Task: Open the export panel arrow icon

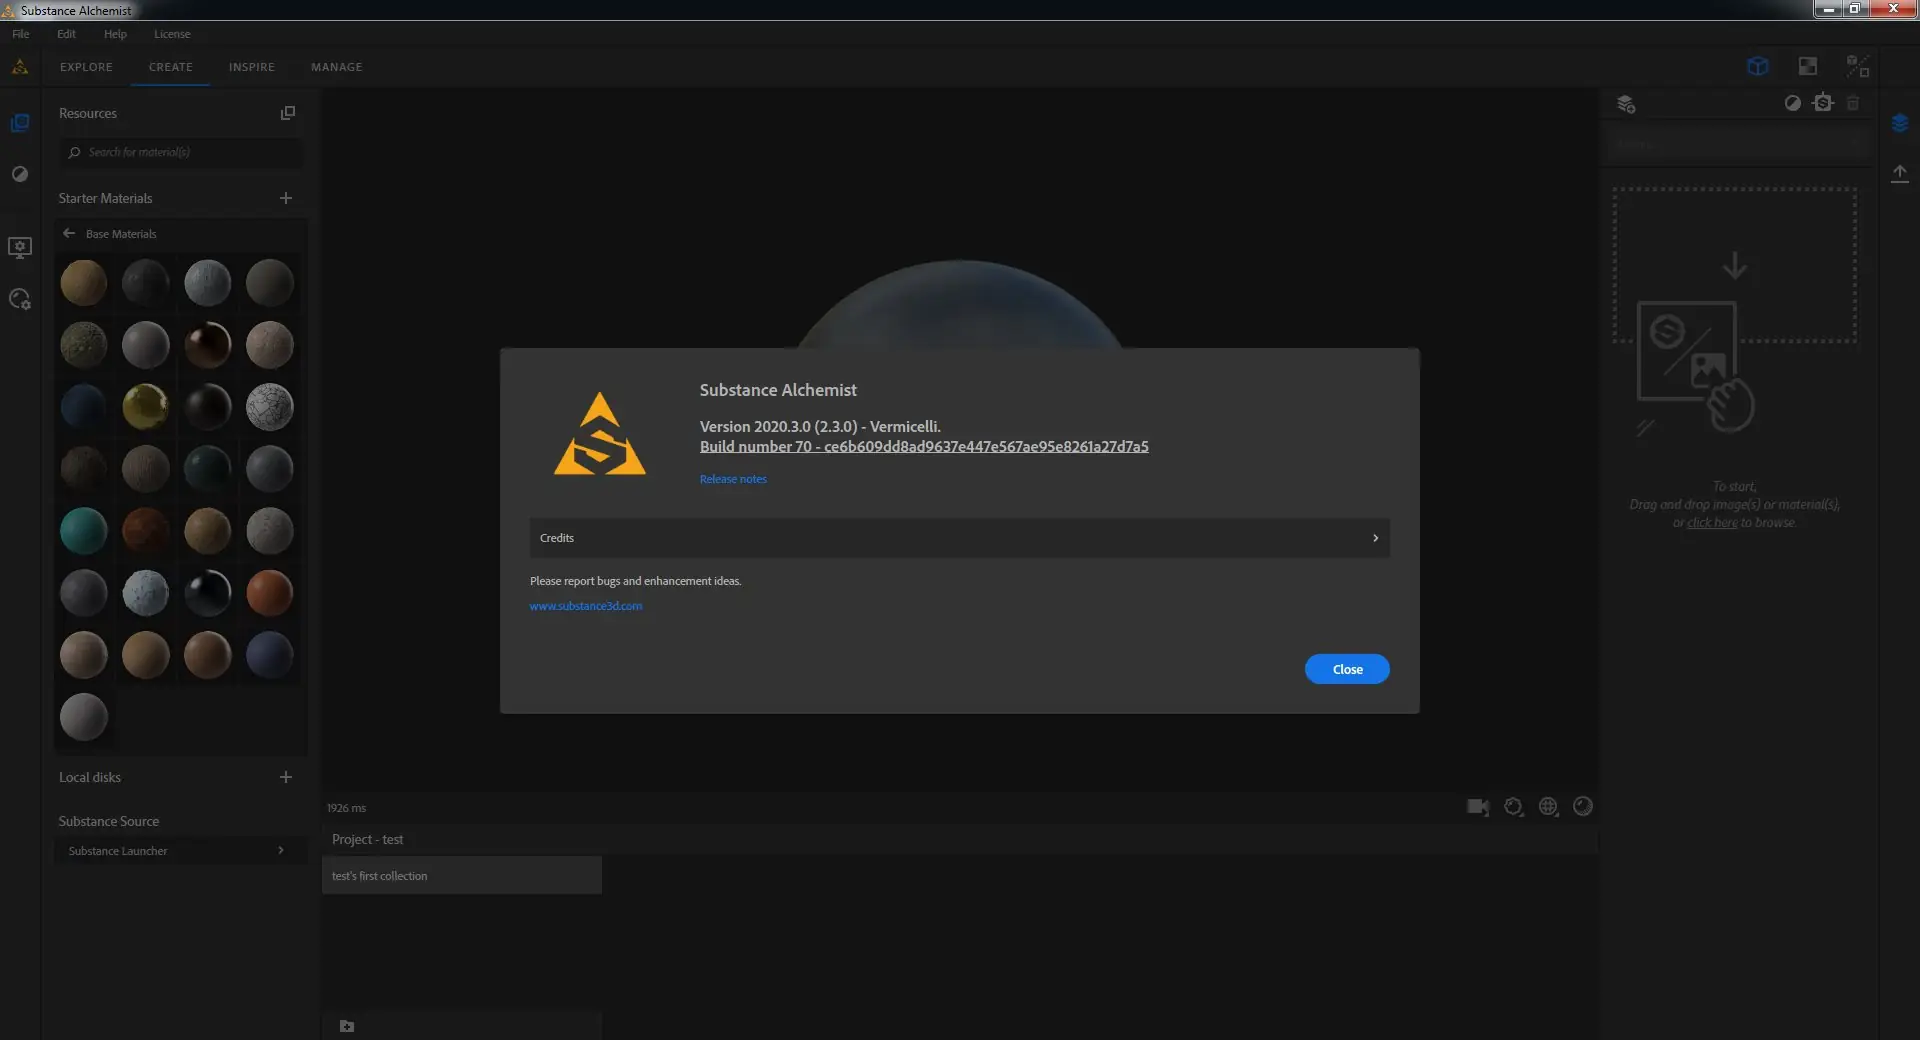Action: click(x=1900, y=173)
